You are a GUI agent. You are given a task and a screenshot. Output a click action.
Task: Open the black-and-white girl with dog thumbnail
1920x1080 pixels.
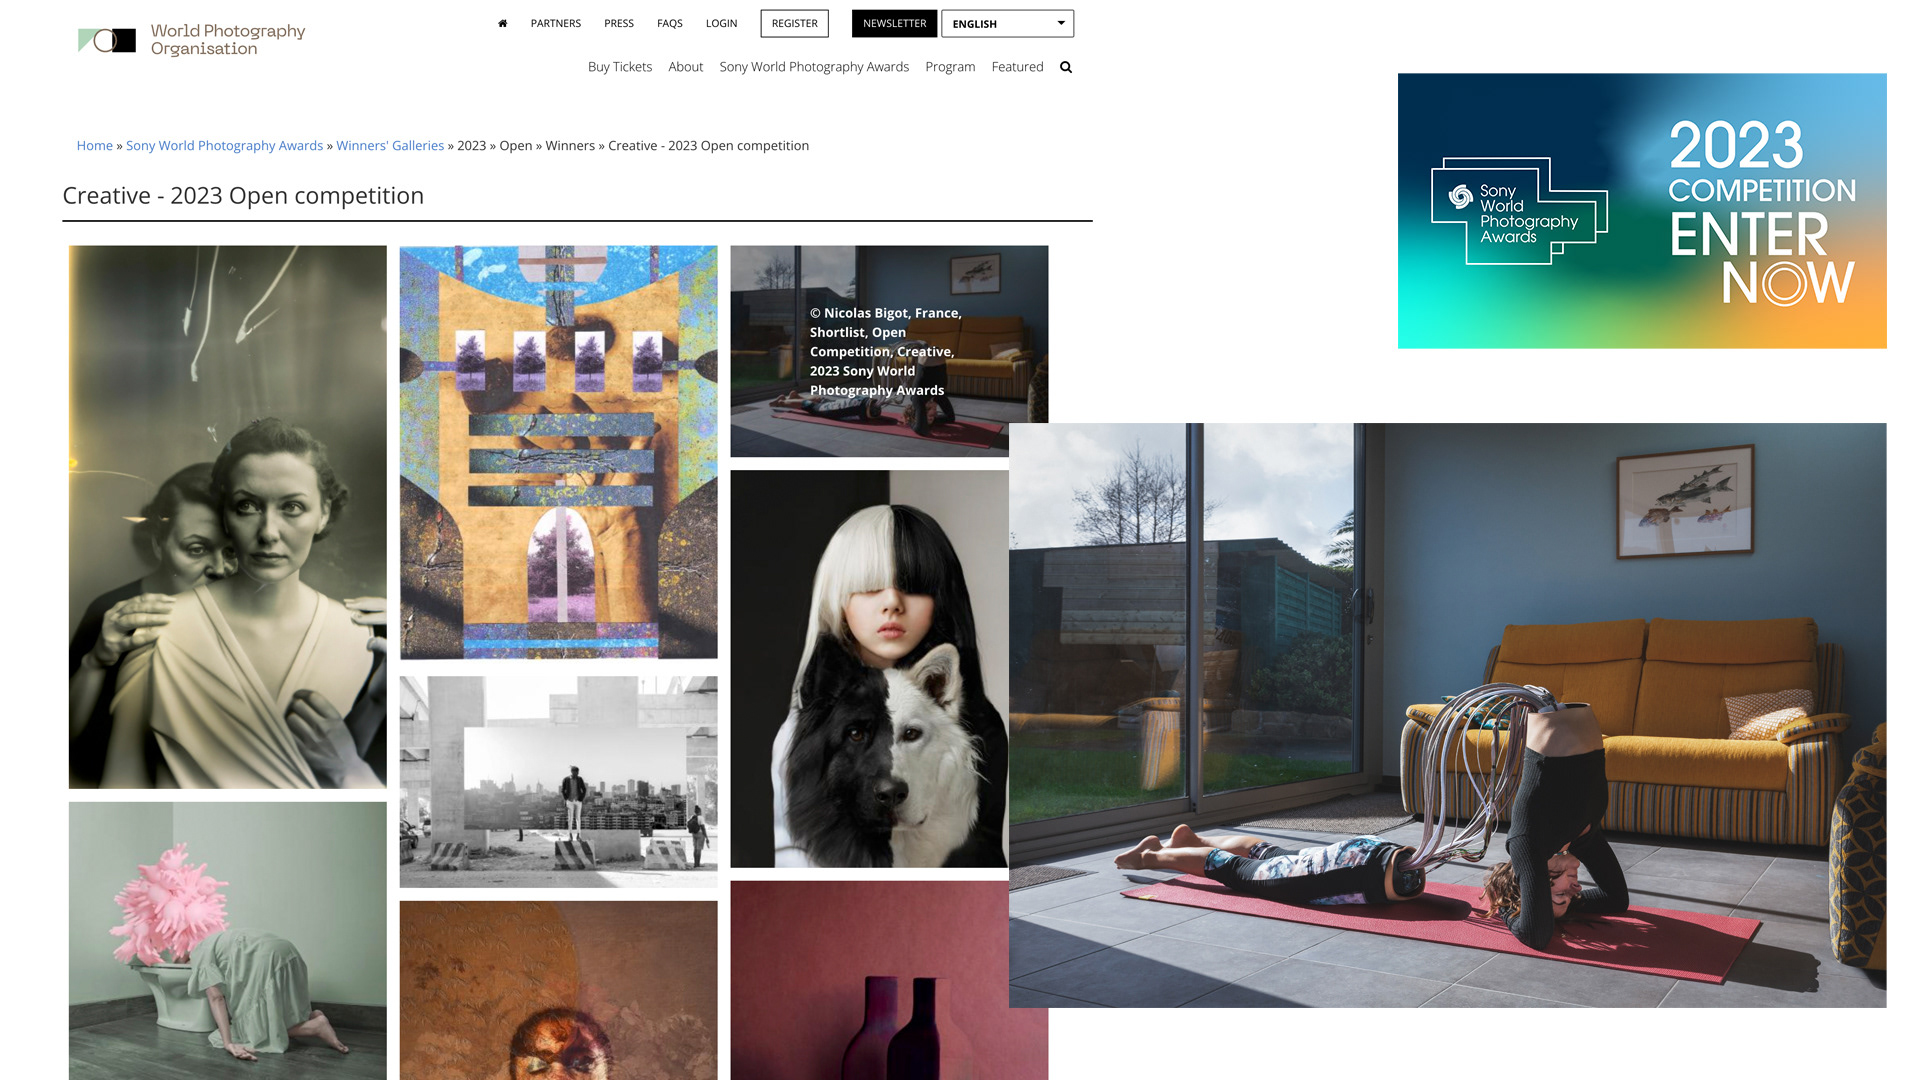click(869, 668)
